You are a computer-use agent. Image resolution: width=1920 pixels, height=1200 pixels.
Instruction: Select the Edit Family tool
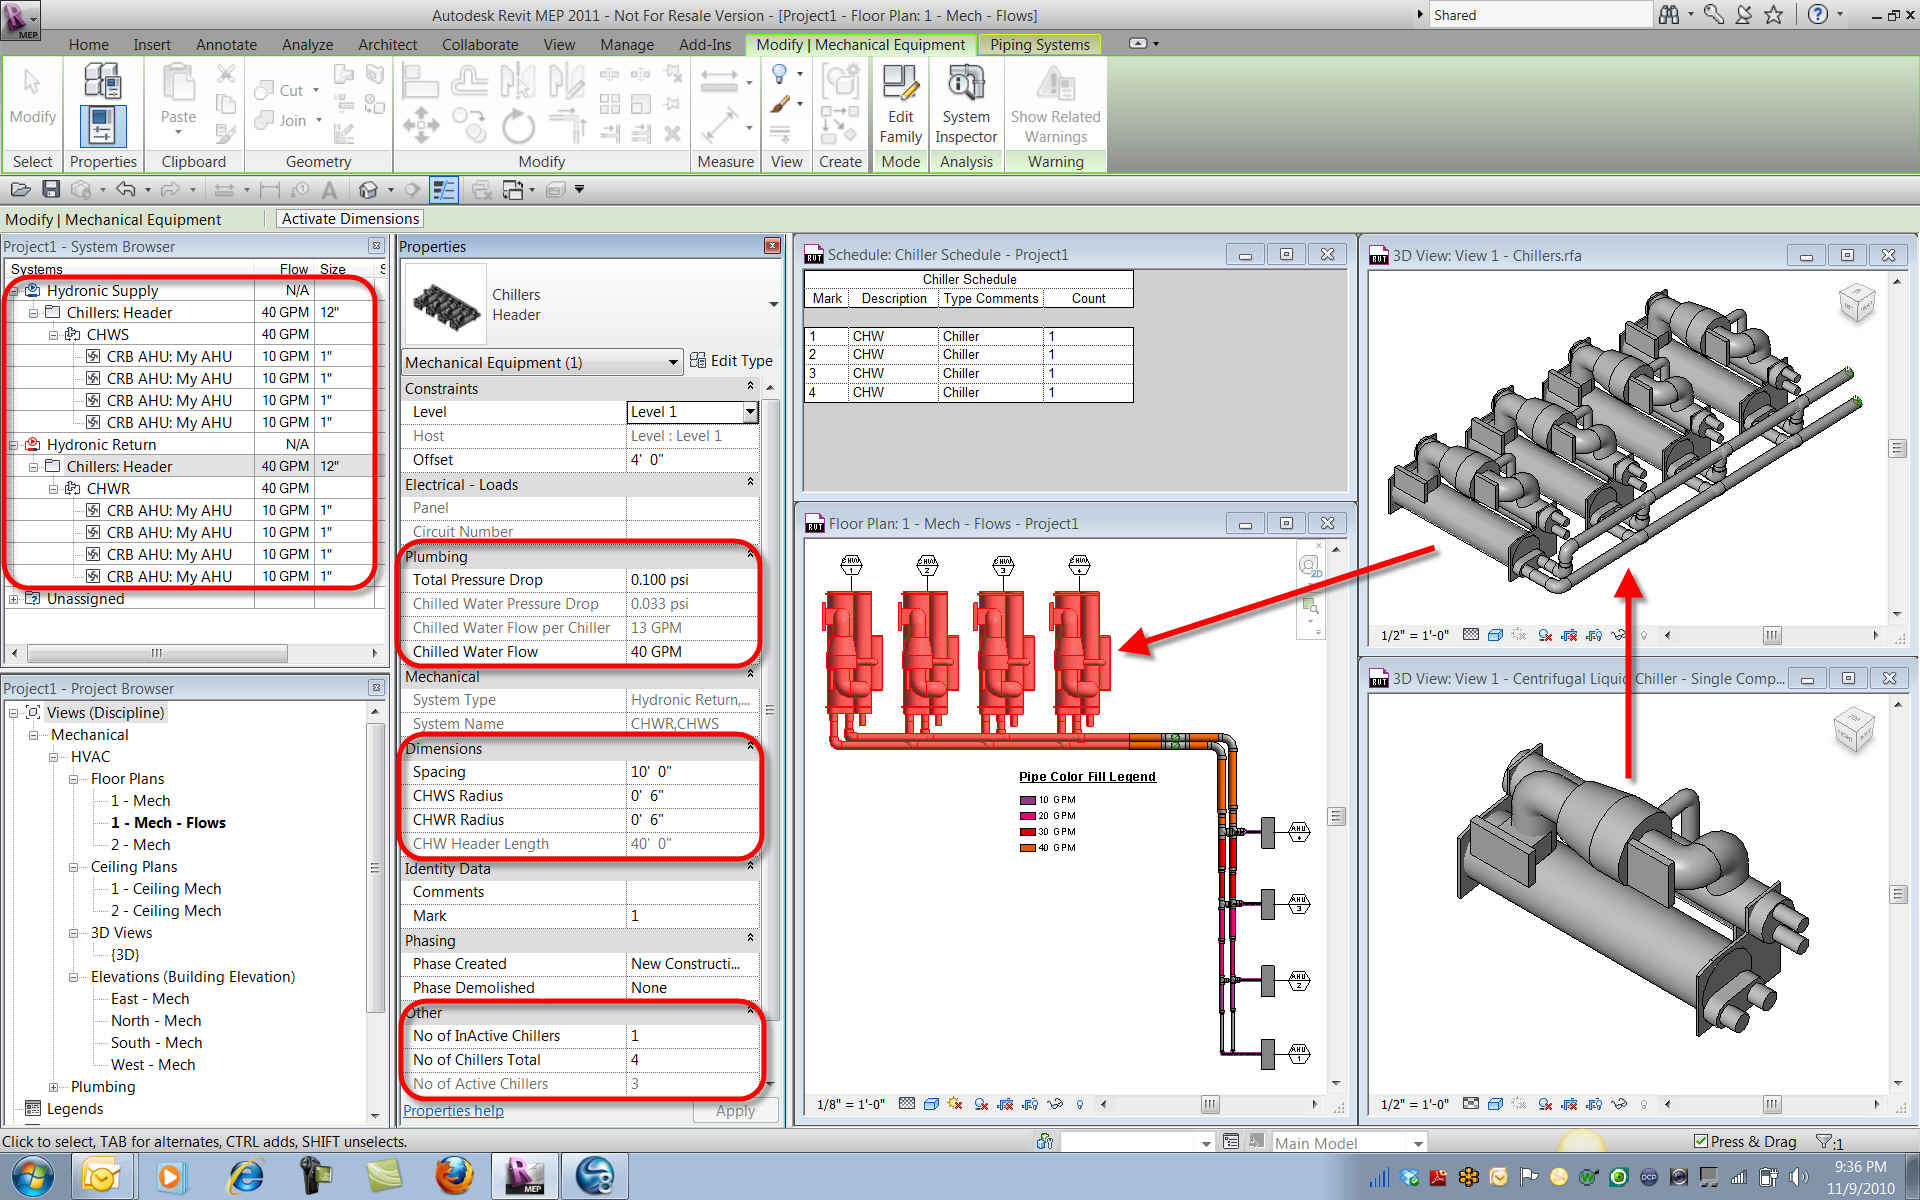pyautogui.click(x=899, y=100)
